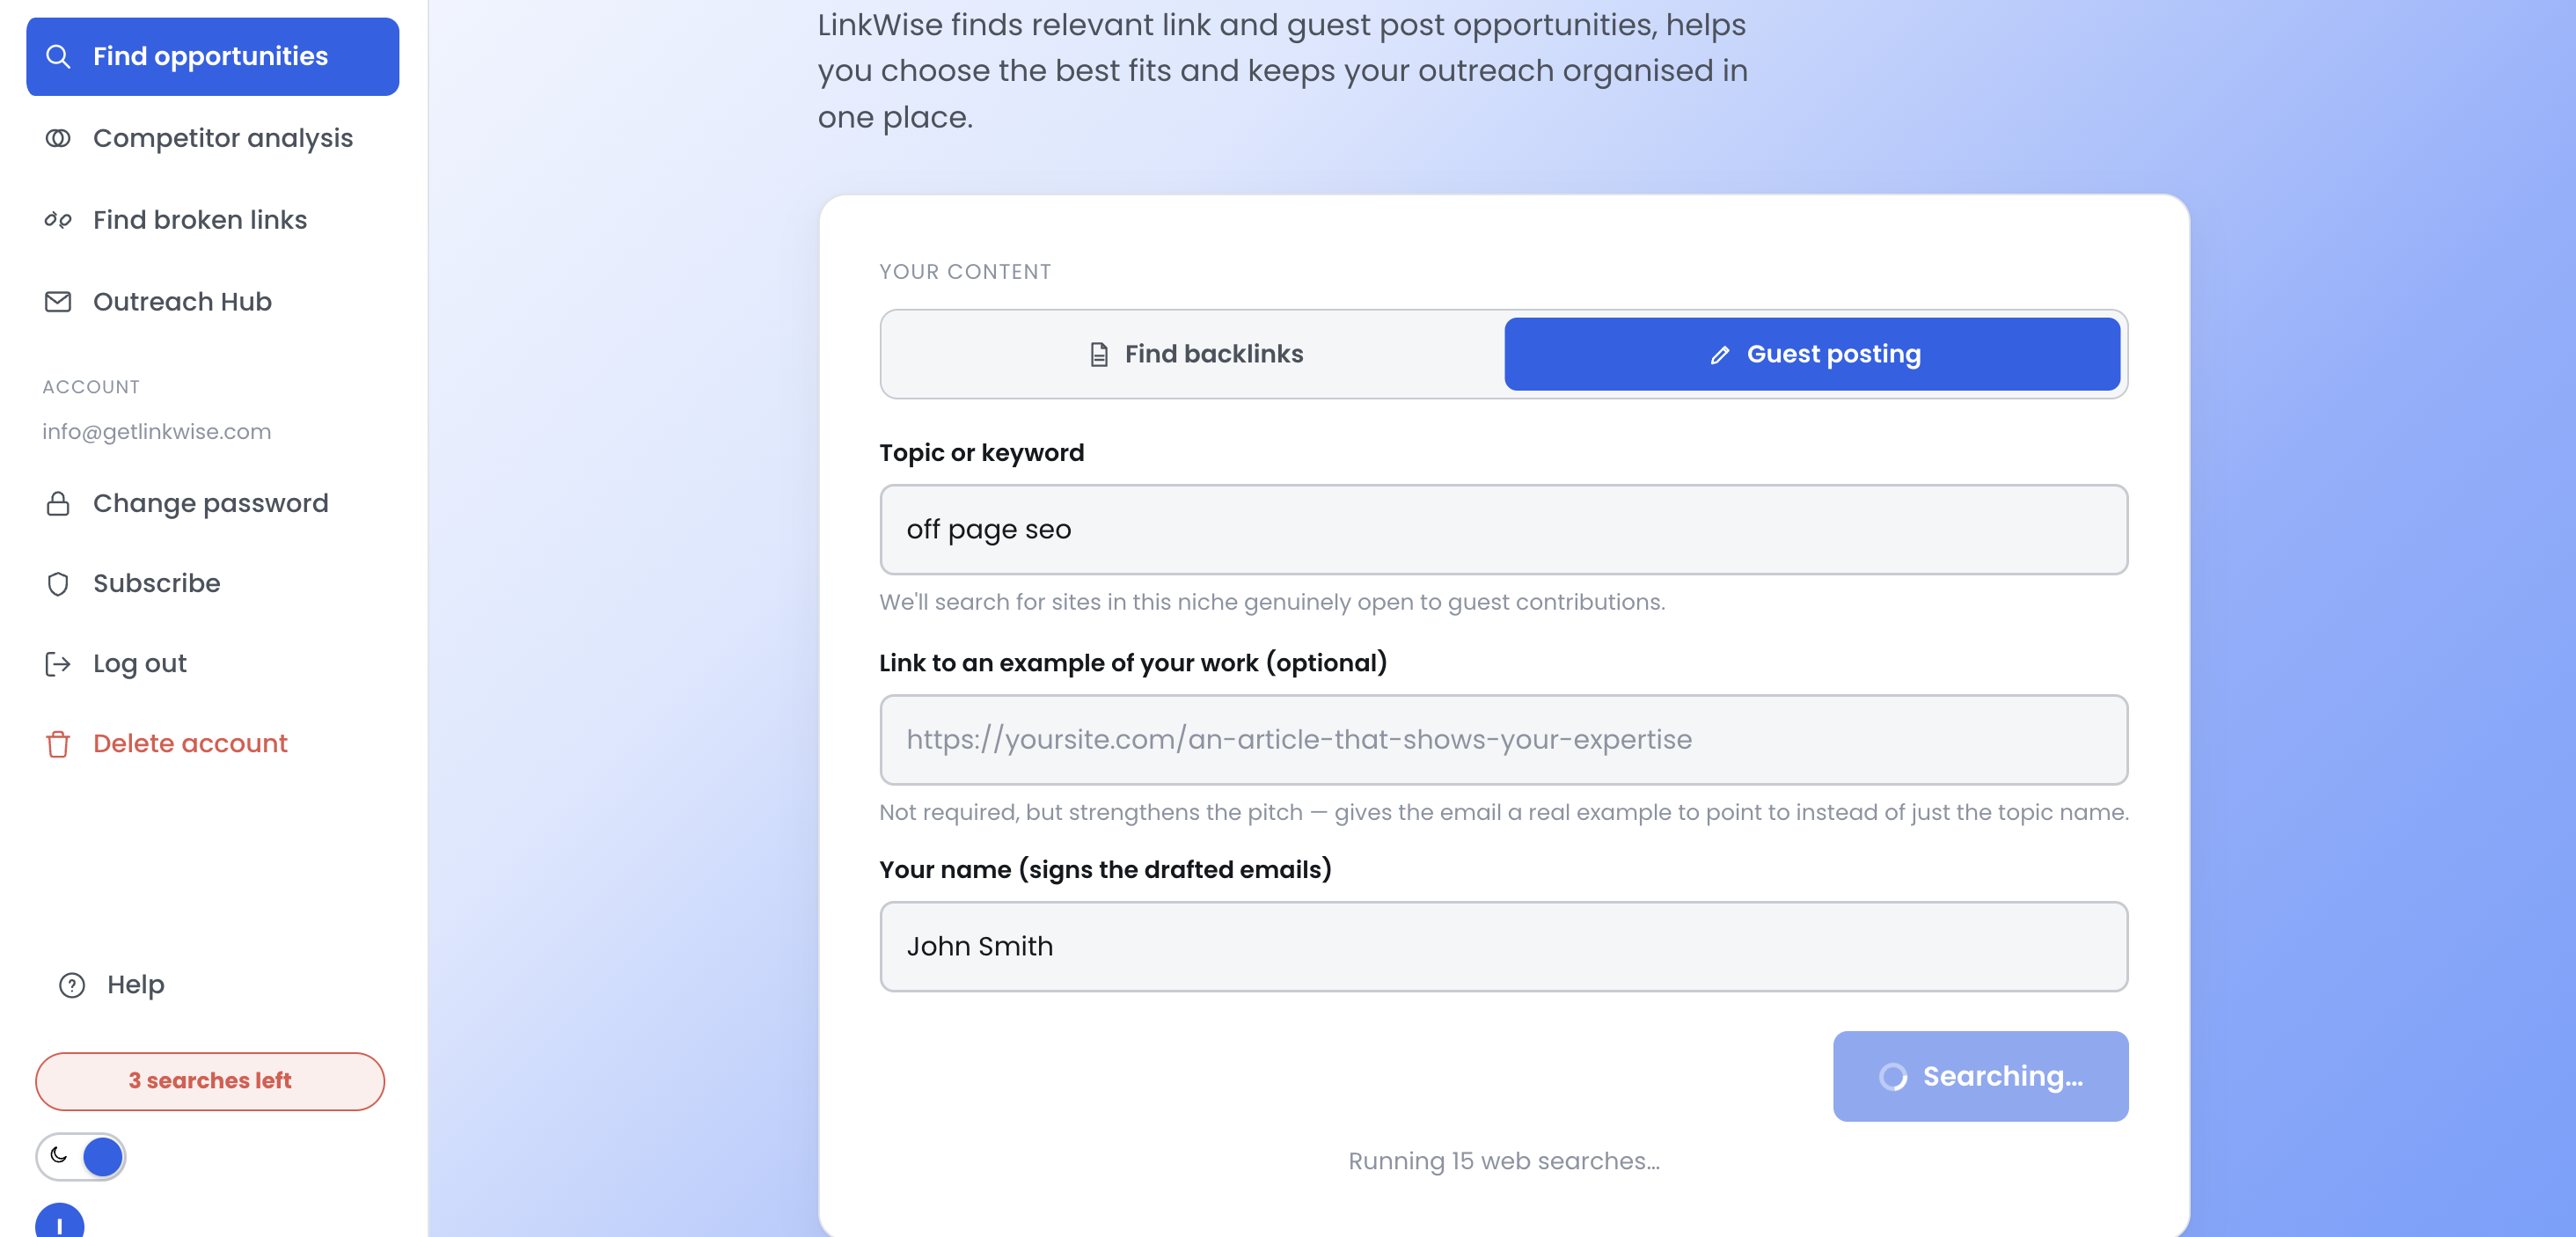
Task: Click the shield icon beside Subscribe
Action: [x=58, y=583]
